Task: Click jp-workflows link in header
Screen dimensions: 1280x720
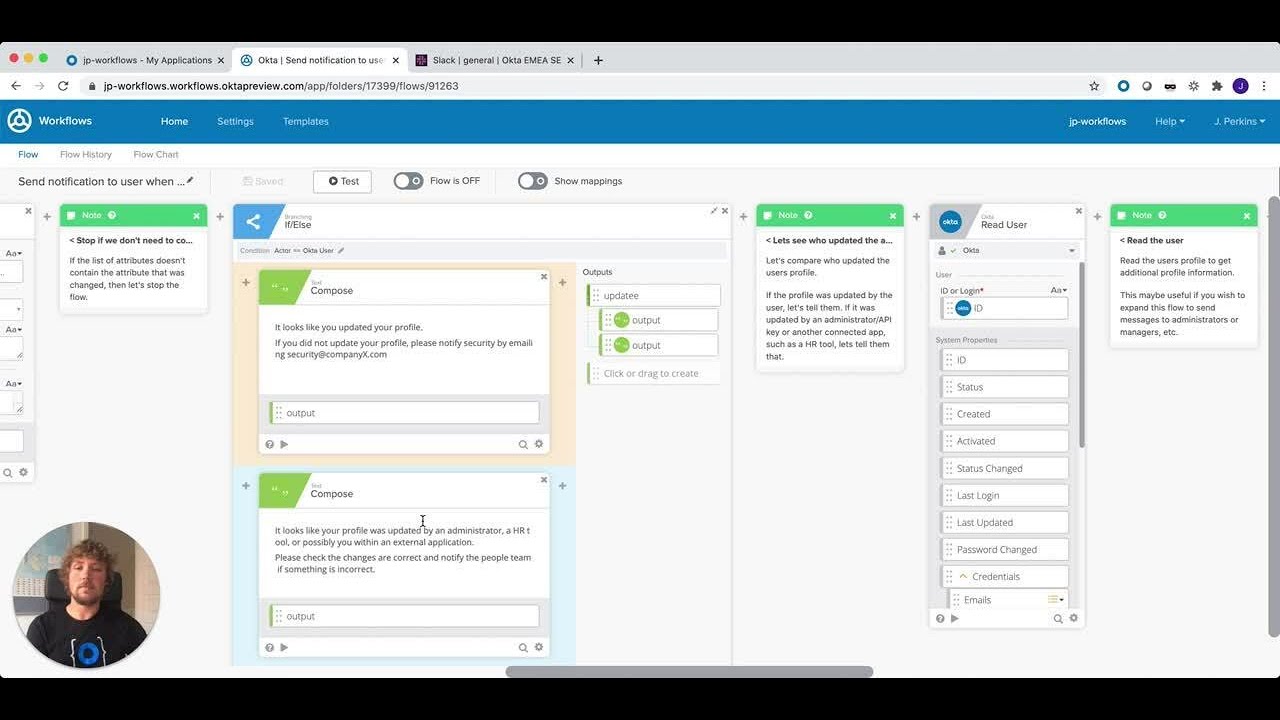Action: 1097,121
